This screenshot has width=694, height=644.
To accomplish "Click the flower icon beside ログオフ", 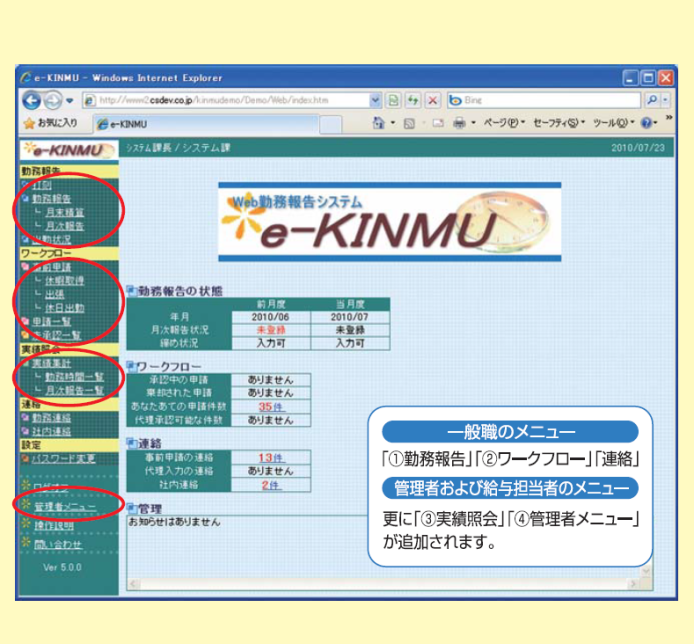I will click(26, 485).
